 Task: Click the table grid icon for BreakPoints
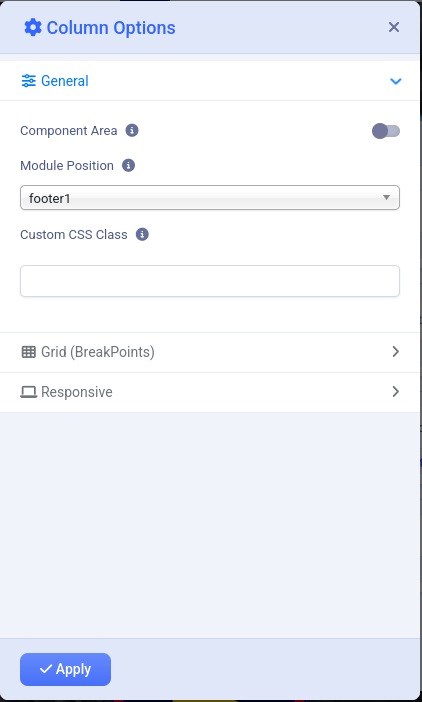pos(29,352)
